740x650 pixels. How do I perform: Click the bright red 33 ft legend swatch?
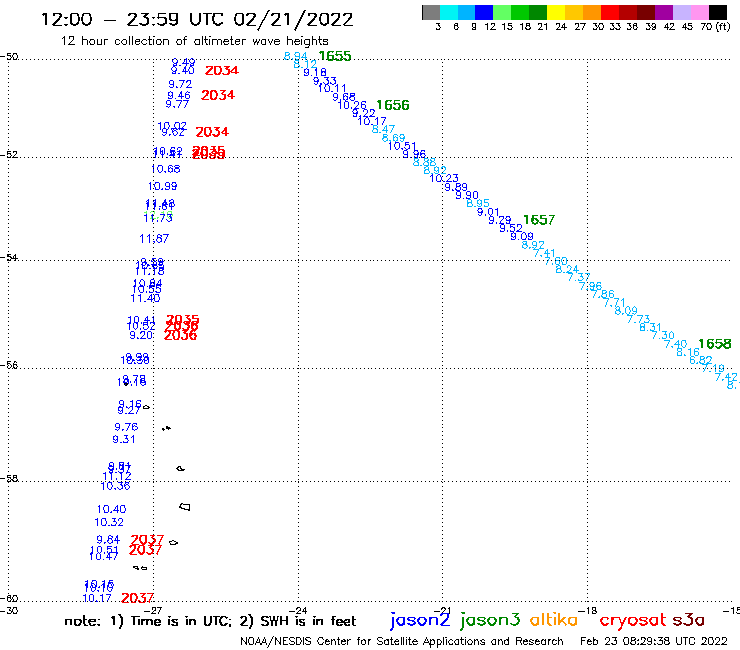pos(610,12)
